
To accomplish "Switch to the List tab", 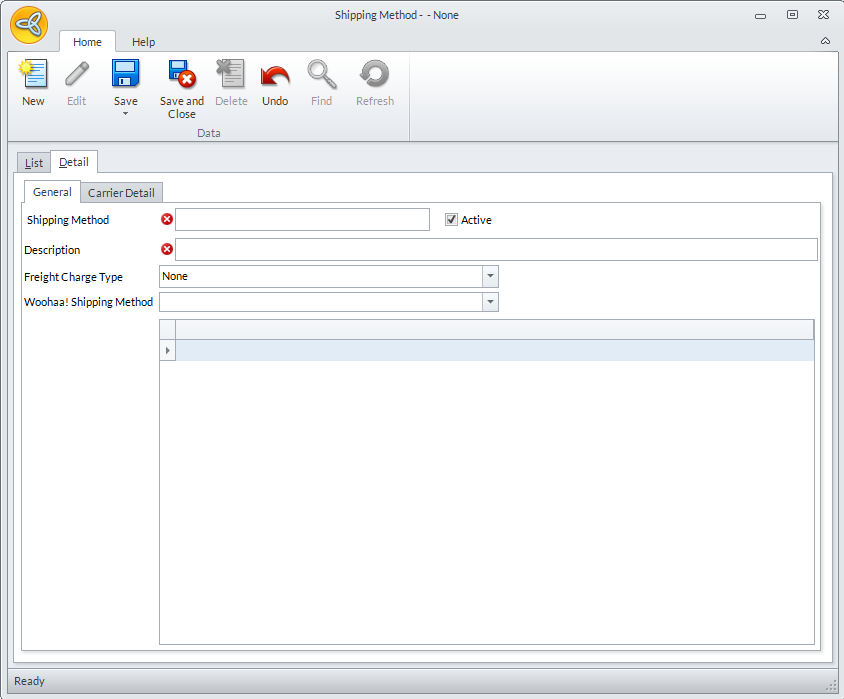I will [34, 163].
